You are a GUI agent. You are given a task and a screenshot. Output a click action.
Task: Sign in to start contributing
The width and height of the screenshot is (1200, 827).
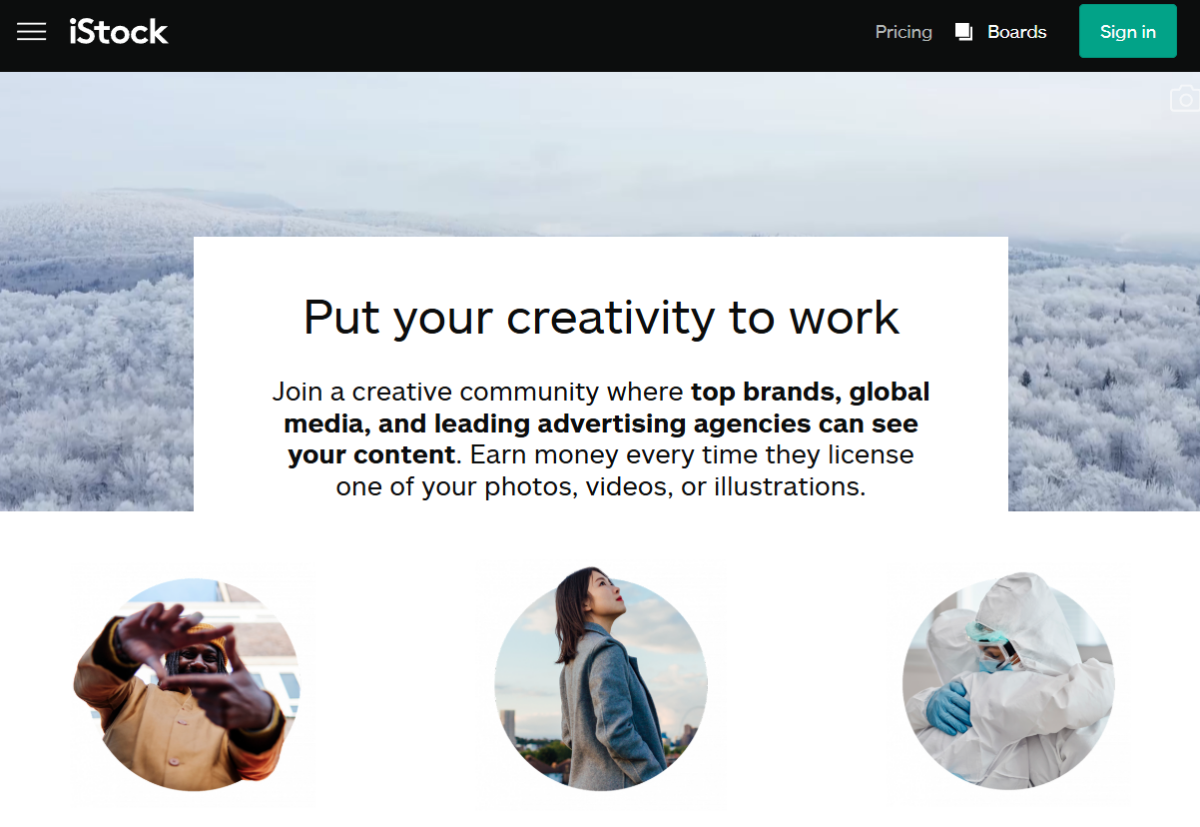point(1127,31)
